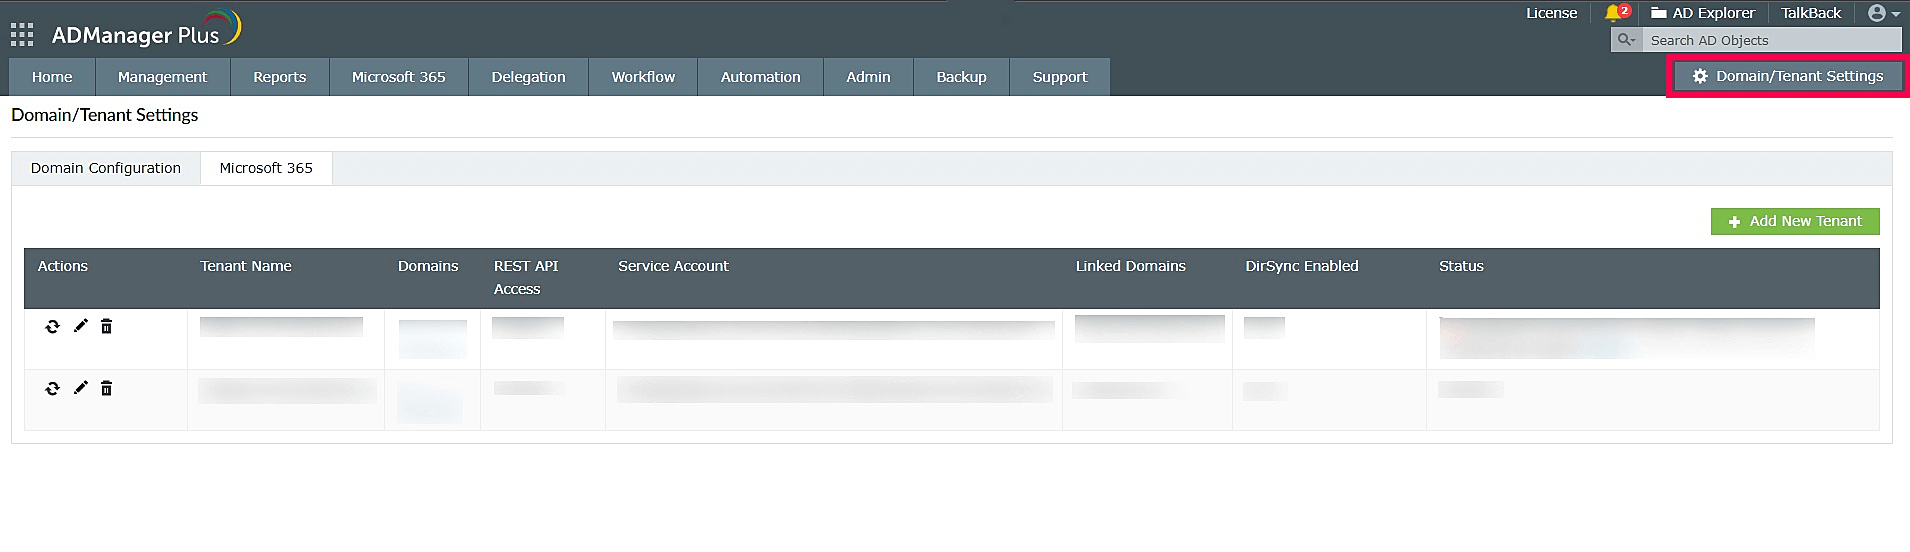Refresh the first tenant row
The width and height of the screenshot is (1910, 552).
[52, 326]
